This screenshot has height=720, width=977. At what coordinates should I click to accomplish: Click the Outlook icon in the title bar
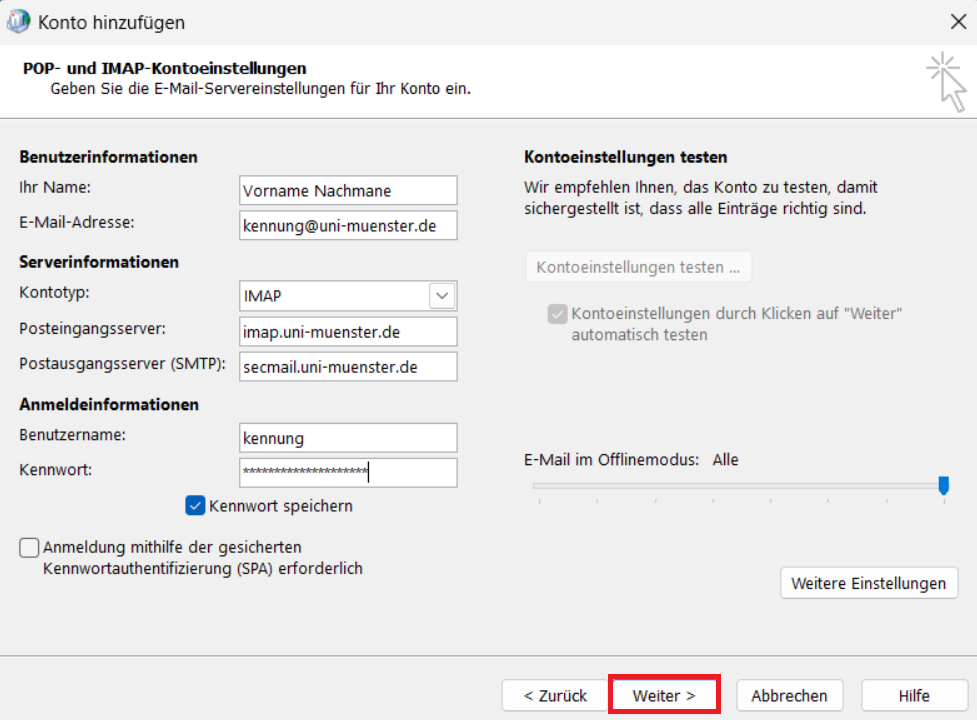[x=18, y=22]
